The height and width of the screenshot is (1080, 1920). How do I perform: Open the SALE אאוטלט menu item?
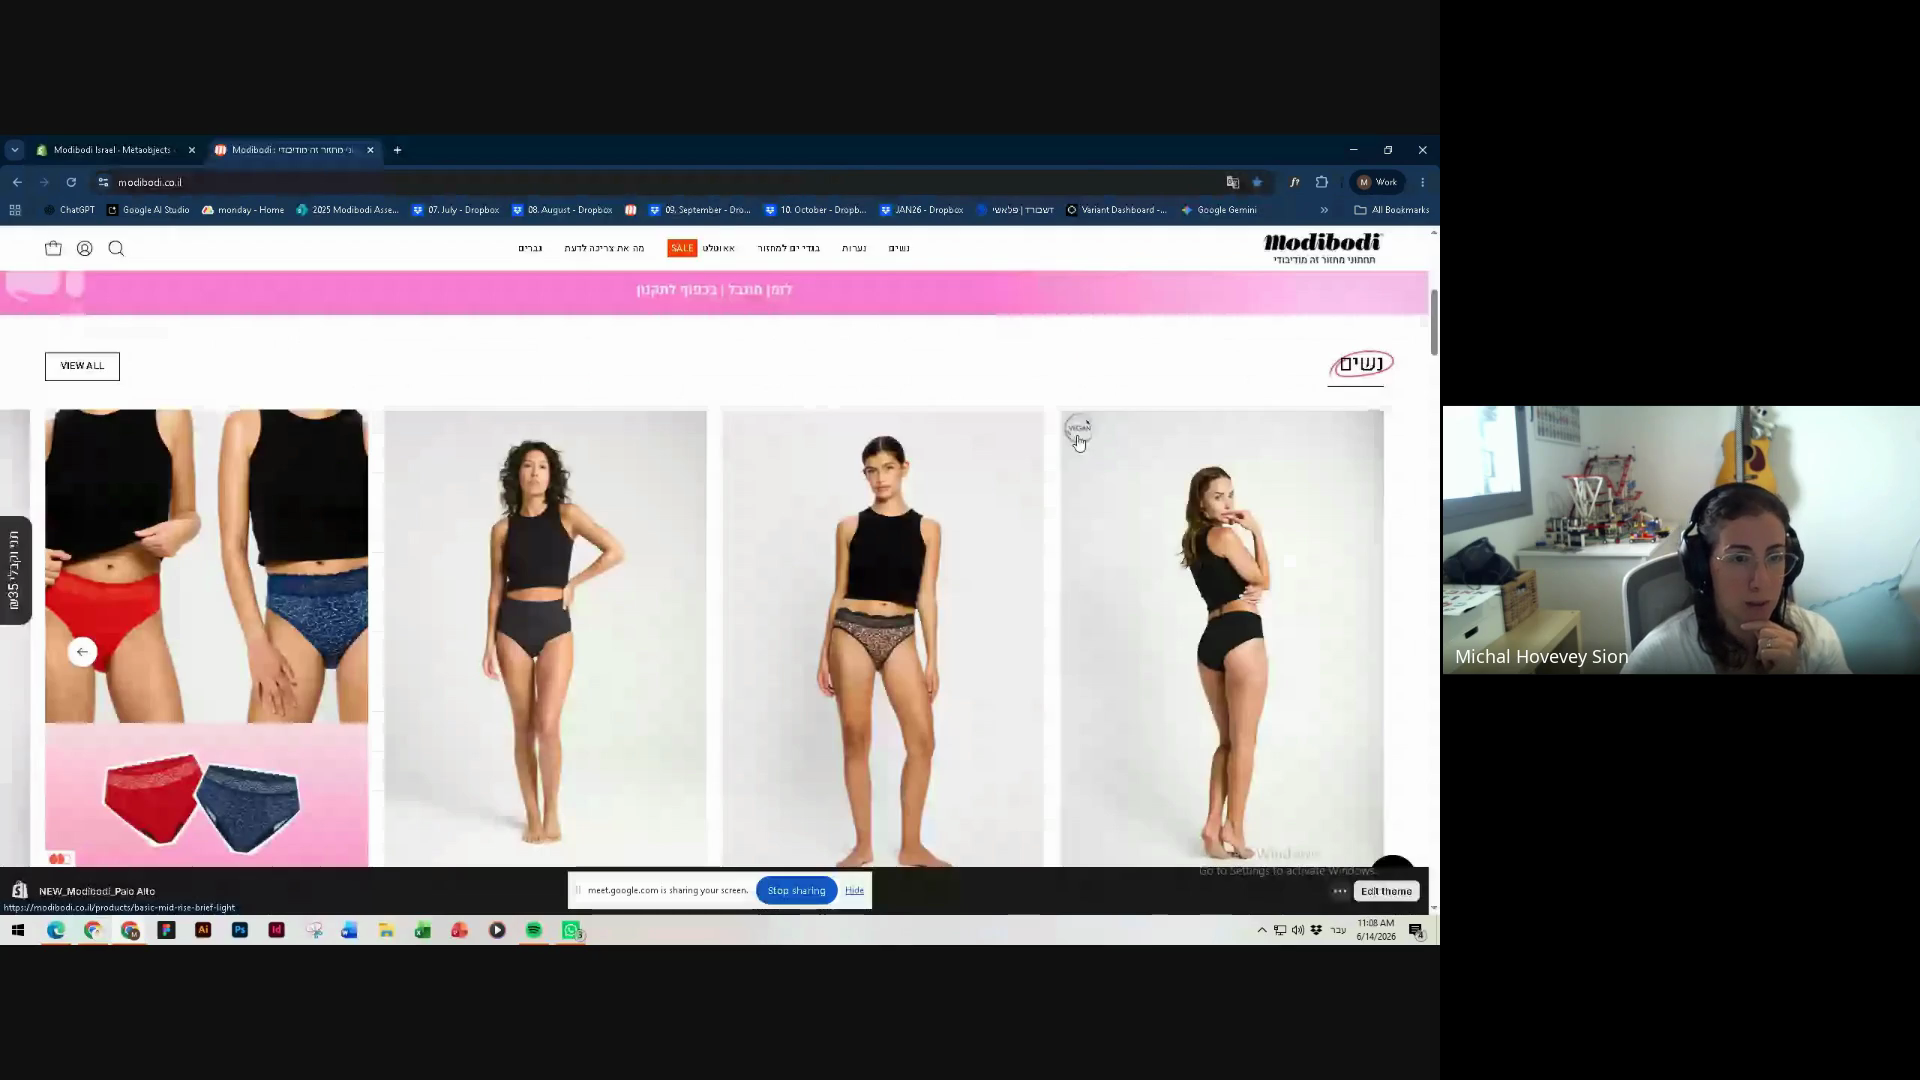(x=701, y=248)
